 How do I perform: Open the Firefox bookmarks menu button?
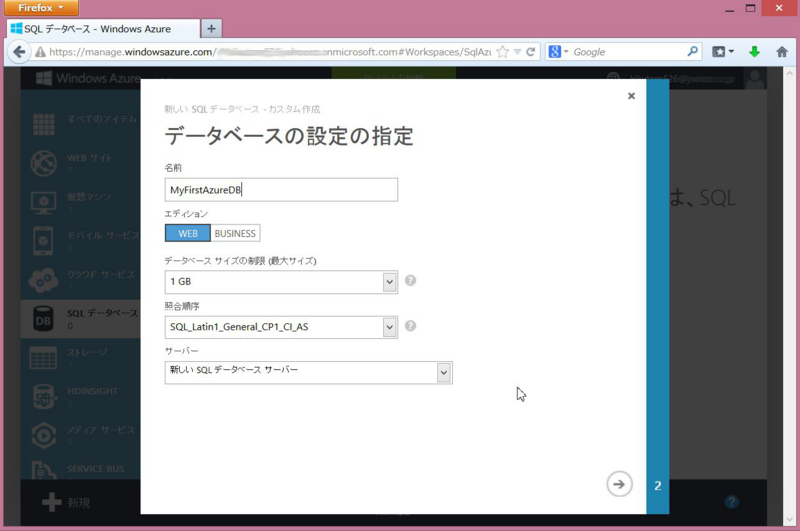(x=723, y=52)
